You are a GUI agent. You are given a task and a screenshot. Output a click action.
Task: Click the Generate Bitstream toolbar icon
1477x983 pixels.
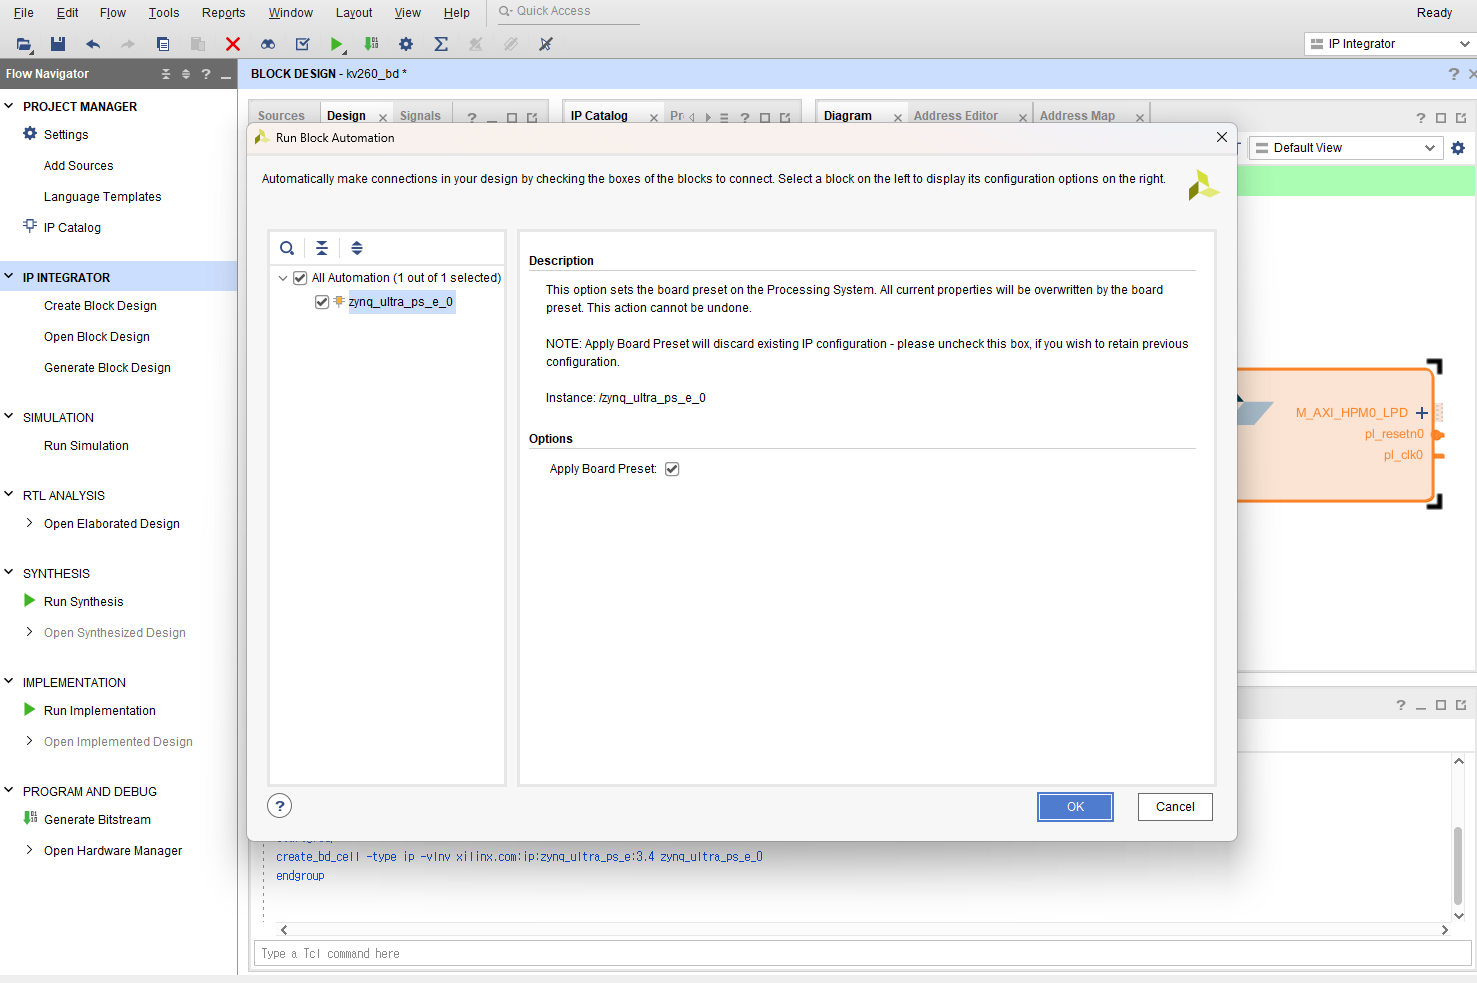(x=371, y=44)
